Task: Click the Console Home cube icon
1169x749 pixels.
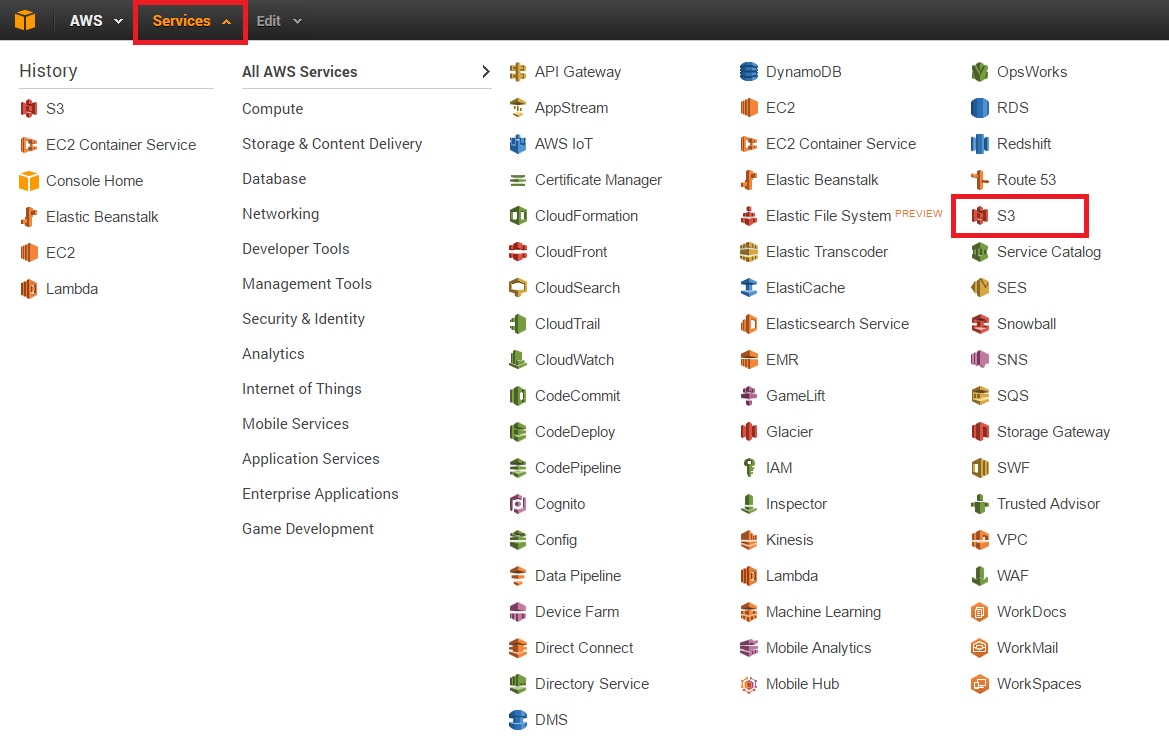Action: pos(28,181)
